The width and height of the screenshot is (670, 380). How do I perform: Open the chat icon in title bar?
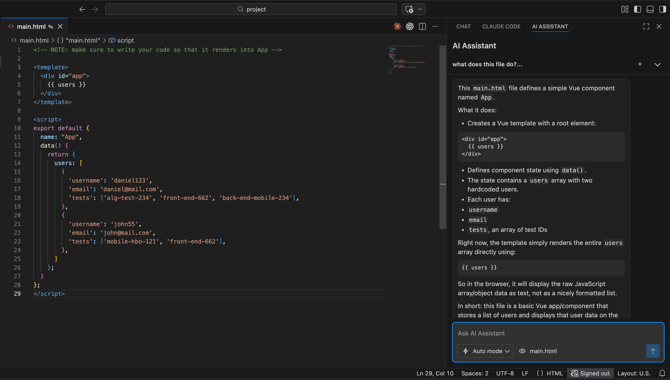pos(409,9)
